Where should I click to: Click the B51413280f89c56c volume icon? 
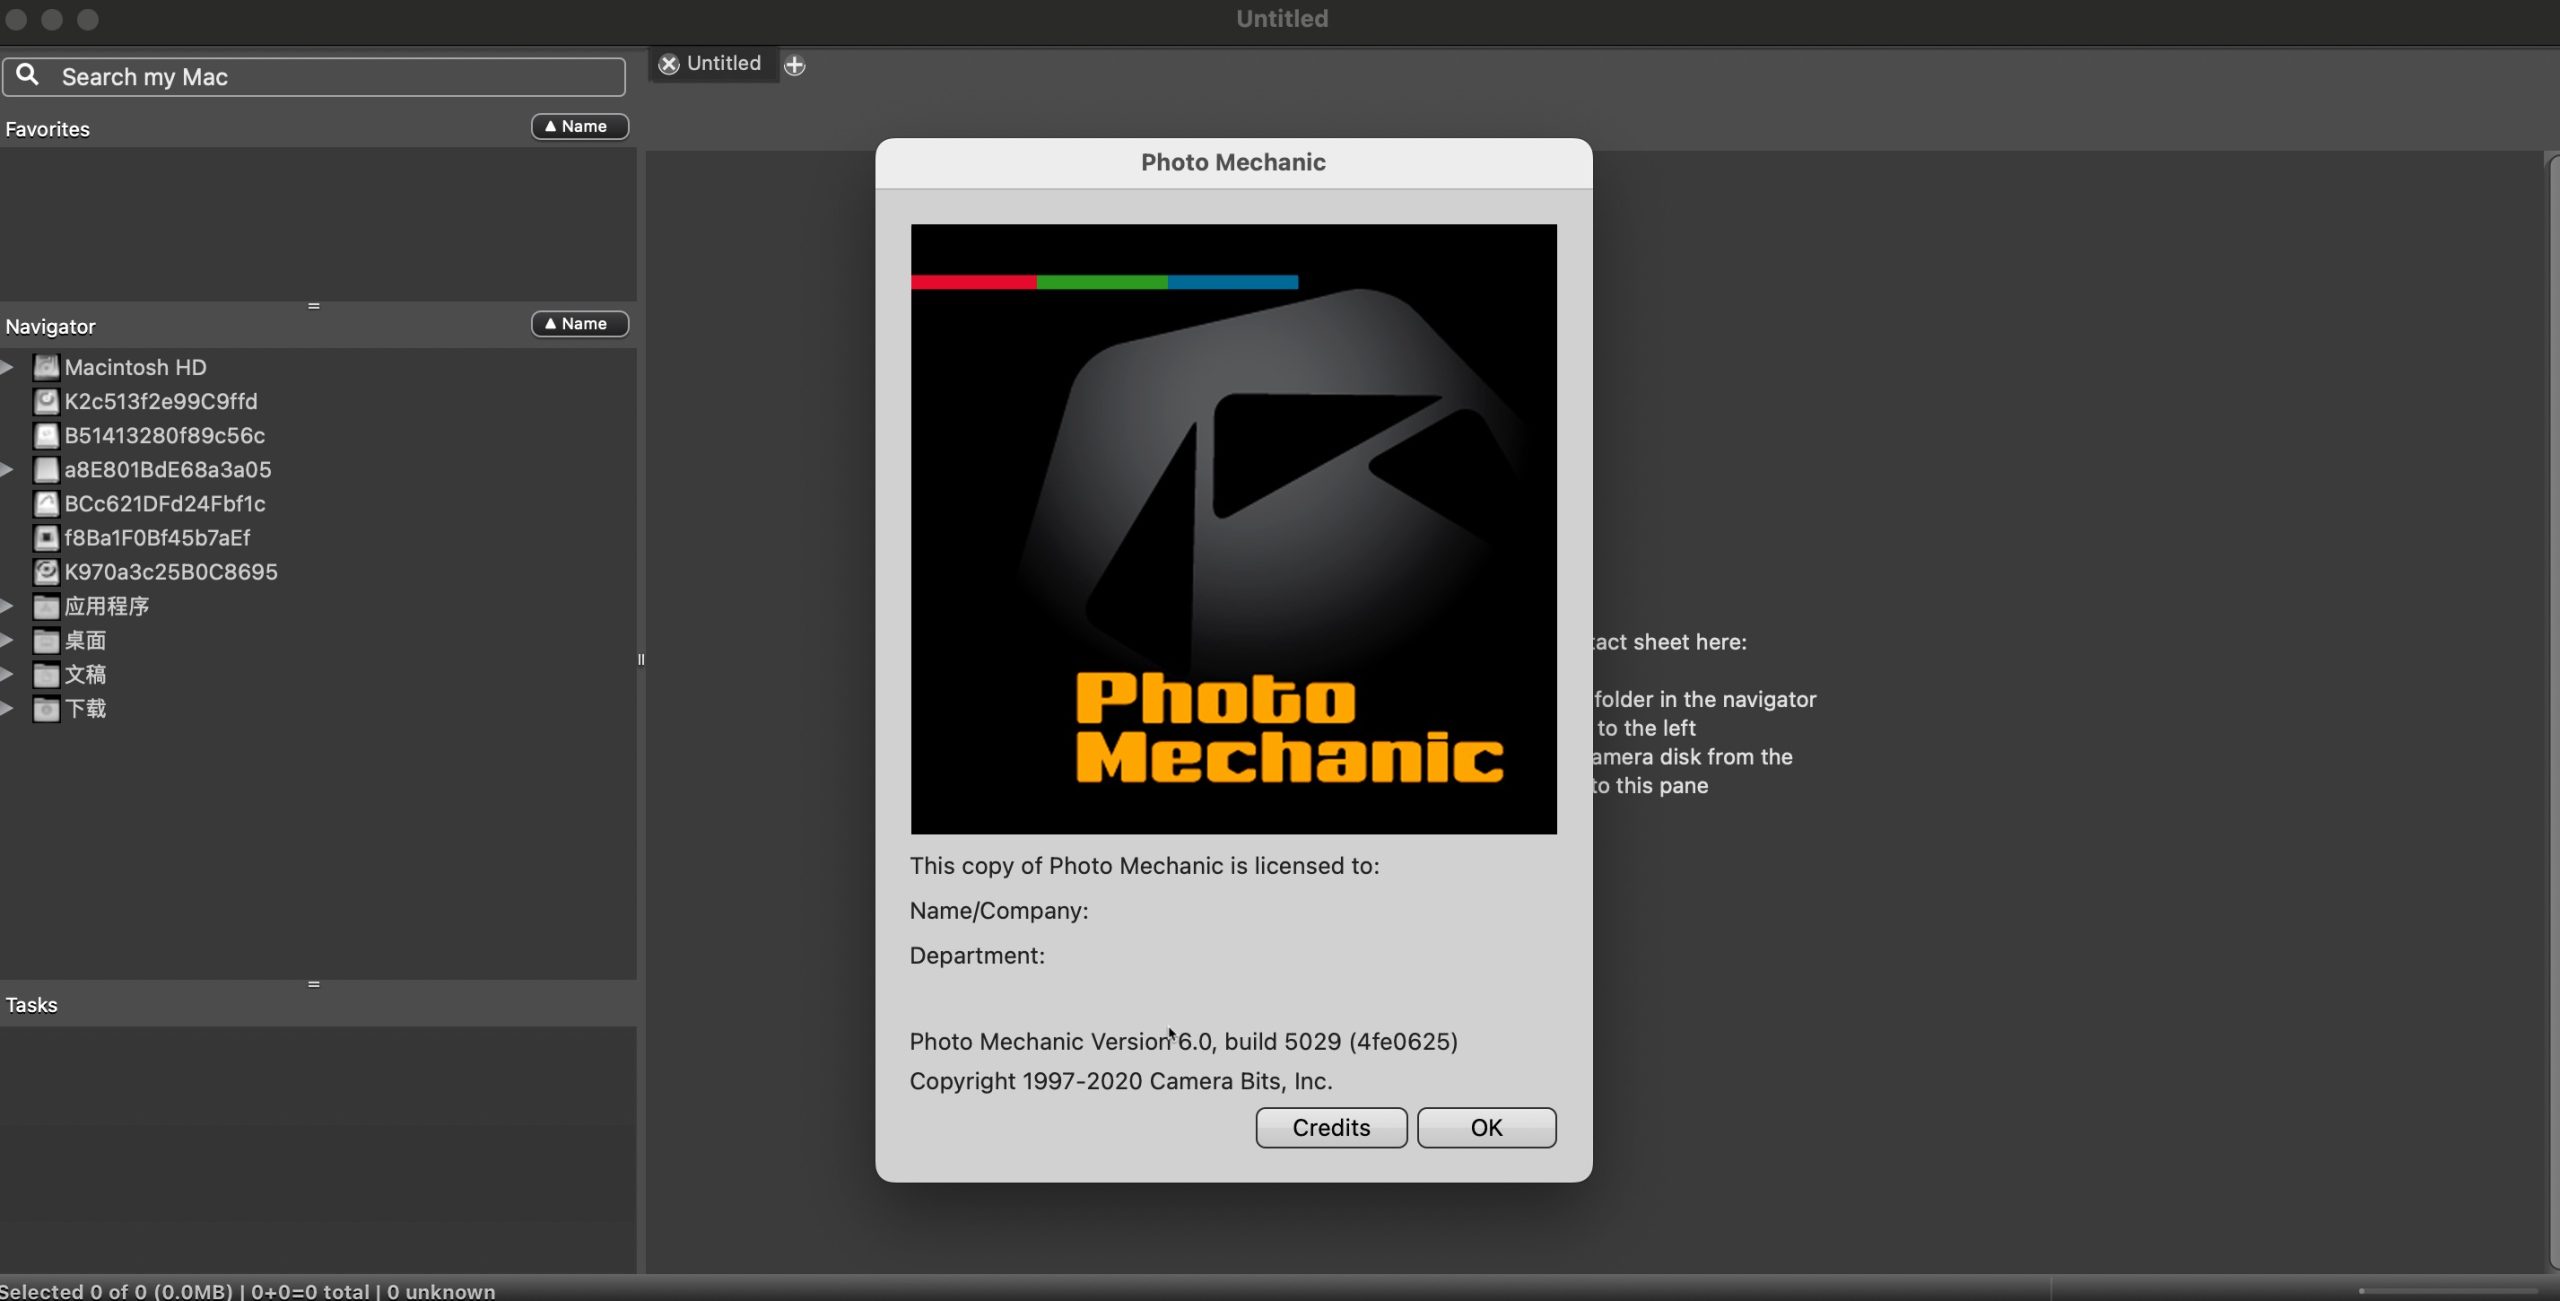(x=46, y=435)
